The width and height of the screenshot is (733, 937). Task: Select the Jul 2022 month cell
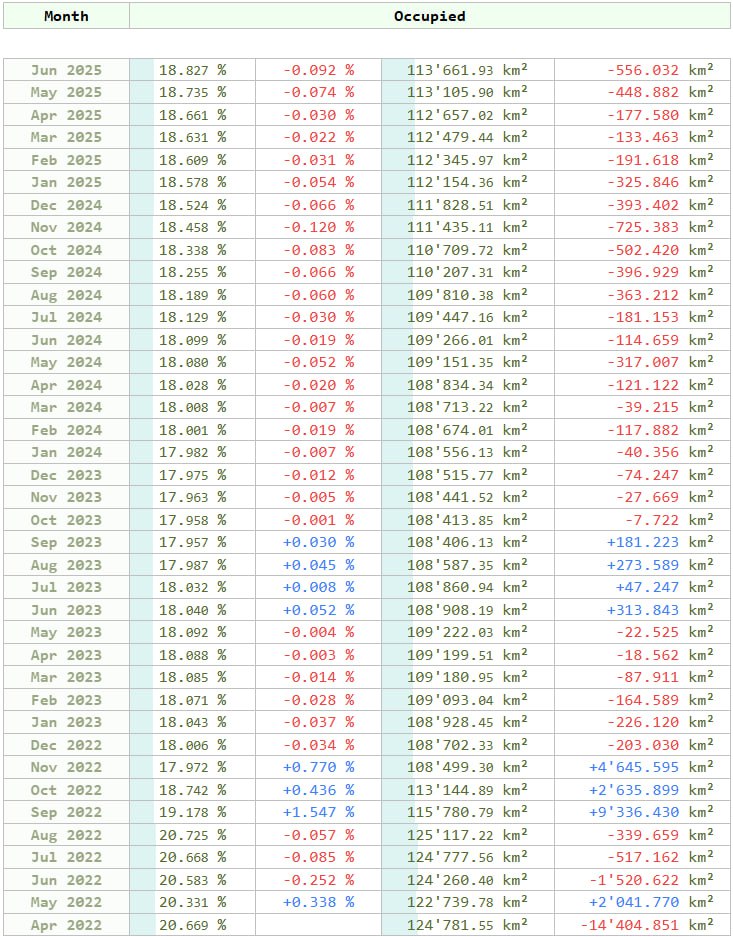click(x=66, y=858)
